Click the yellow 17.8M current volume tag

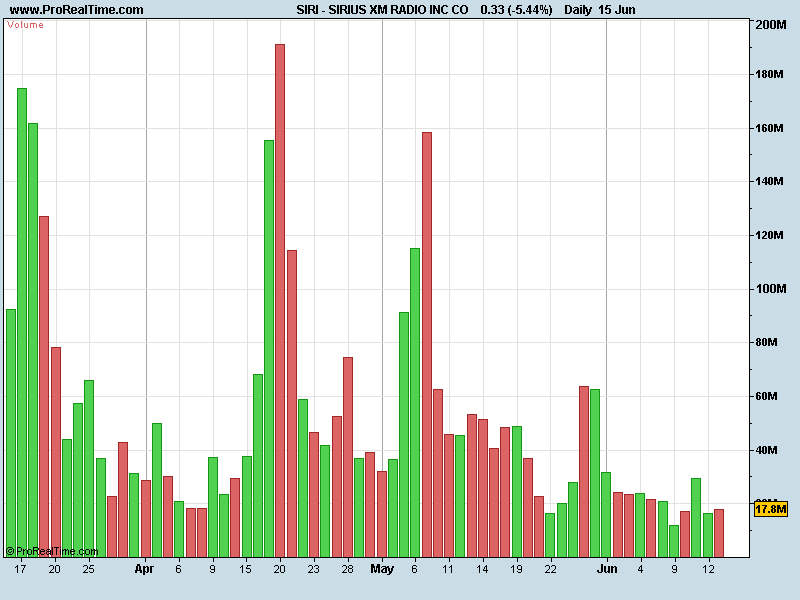point(770,509)
